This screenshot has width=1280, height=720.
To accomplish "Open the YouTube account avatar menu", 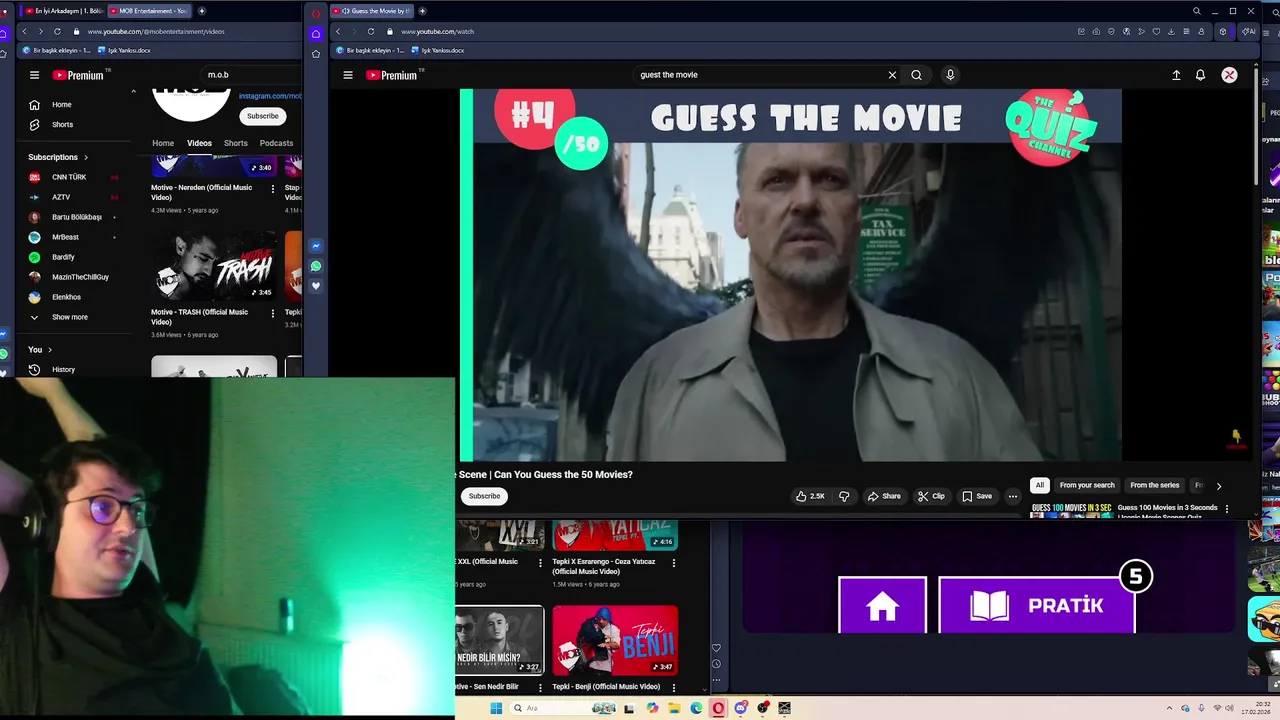I will 1229,75.
